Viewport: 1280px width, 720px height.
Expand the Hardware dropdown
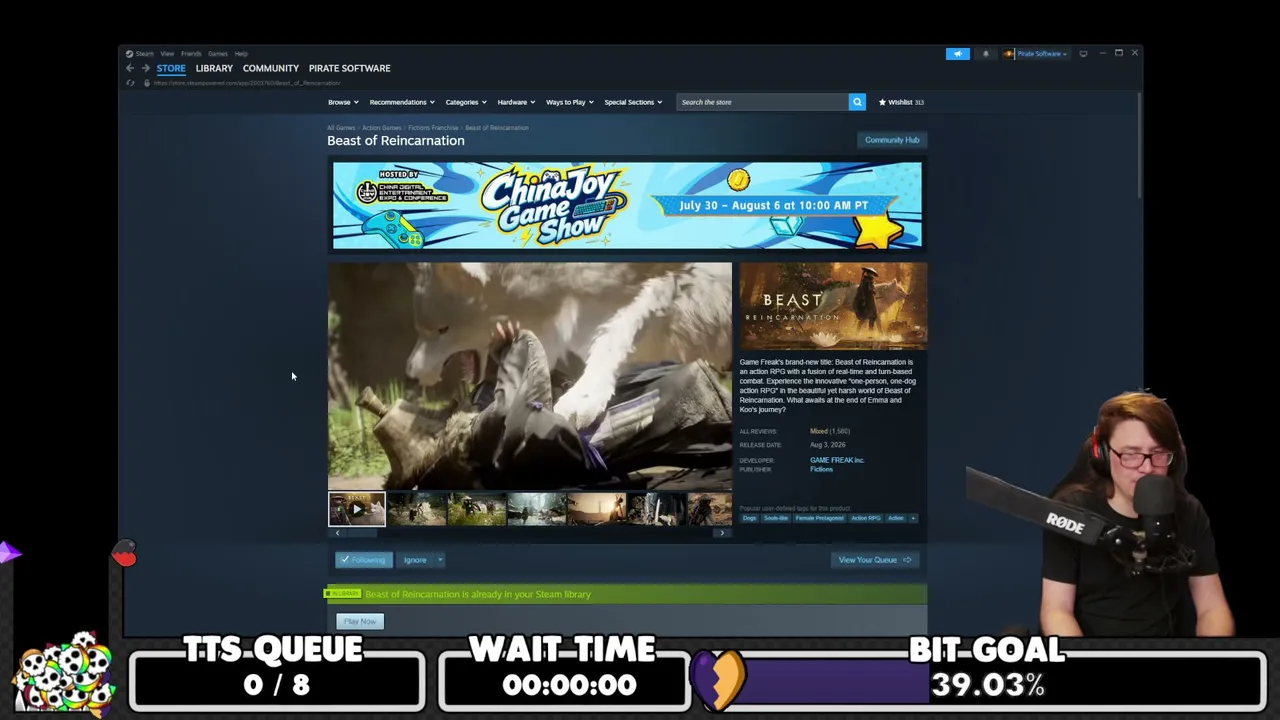(516, 102)
